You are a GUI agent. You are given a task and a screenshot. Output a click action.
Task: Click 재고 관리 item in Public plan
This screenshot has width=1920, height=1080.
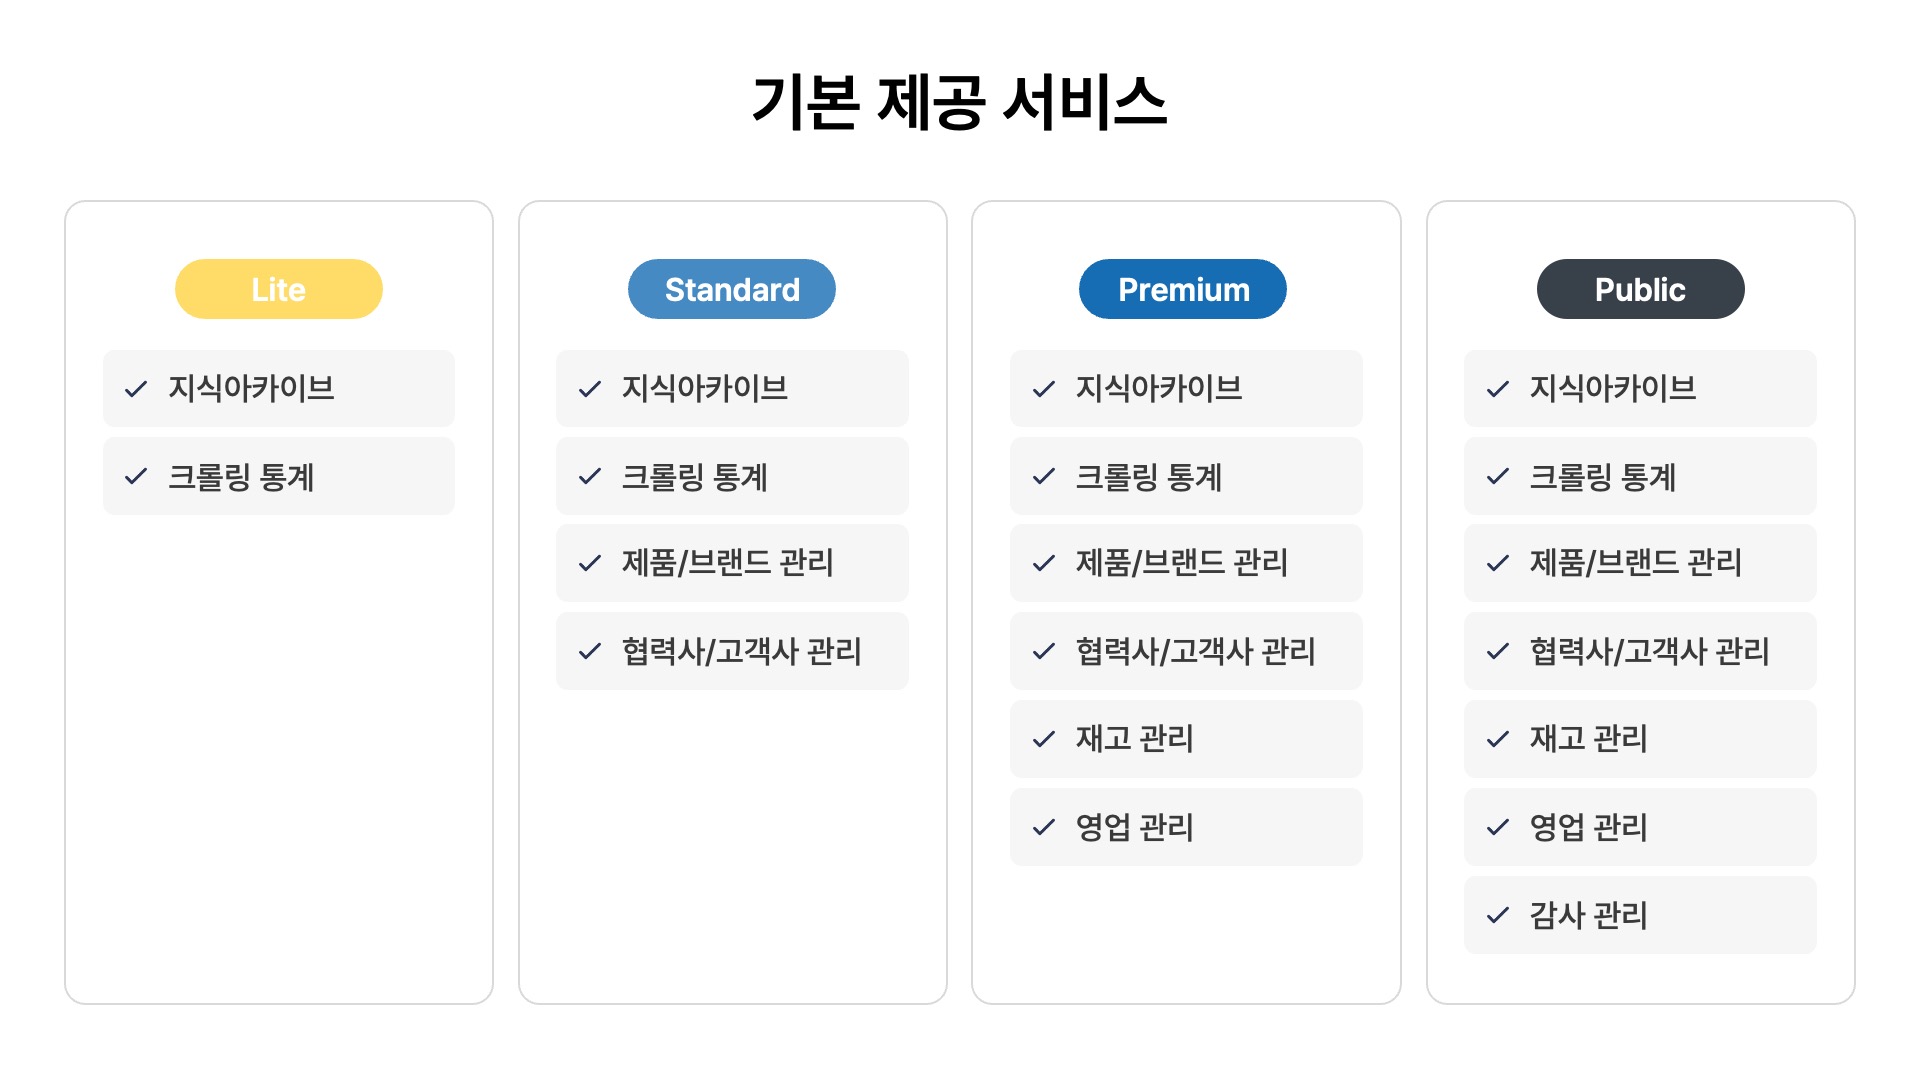1640,739
